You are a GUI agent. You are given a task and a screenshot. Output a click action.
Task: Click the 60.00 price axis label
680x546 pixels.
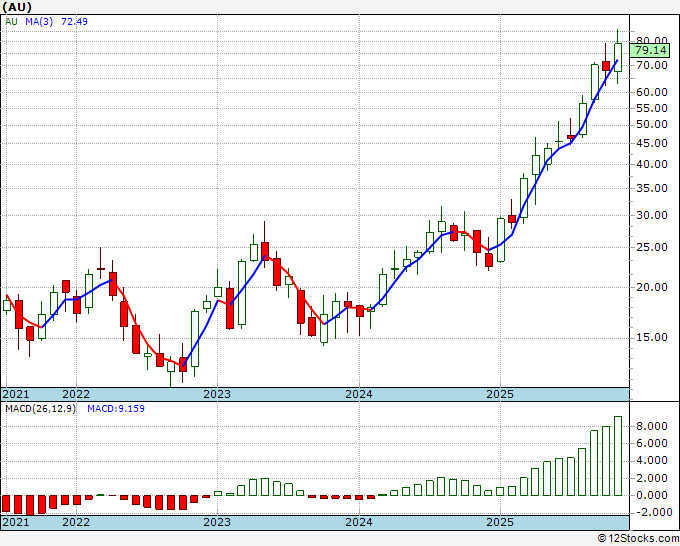[651, 92]
